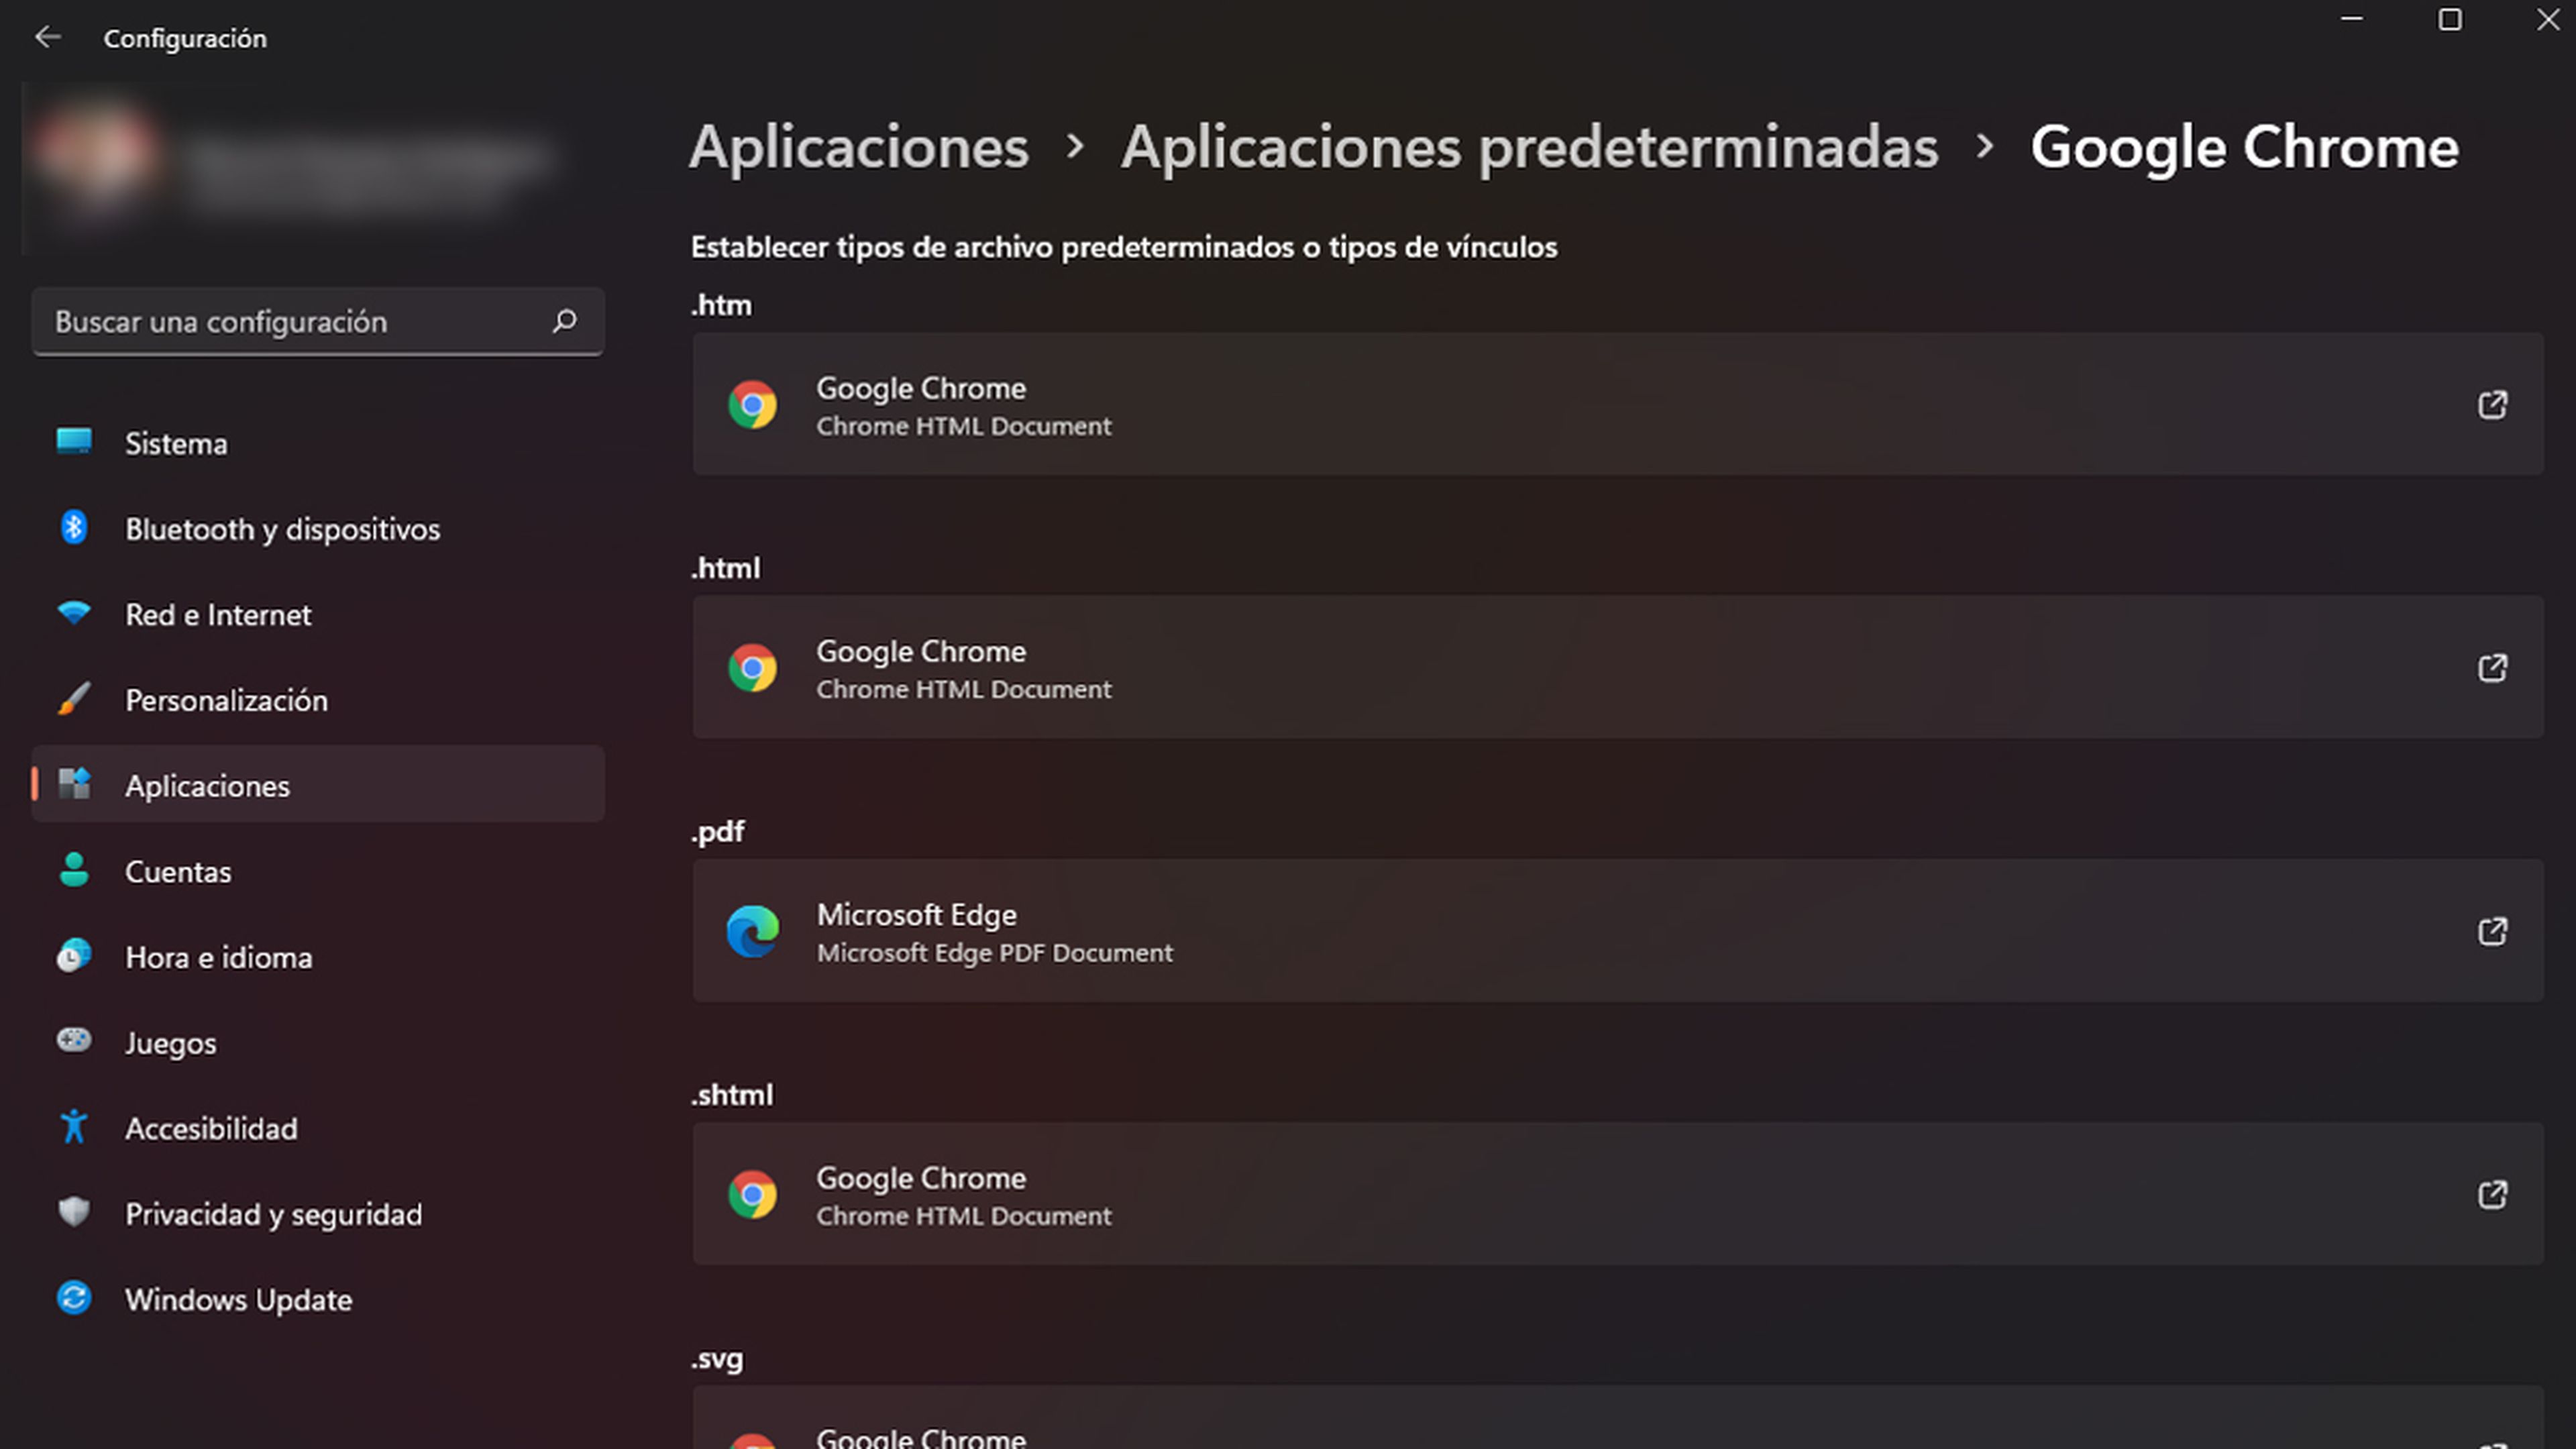2576x1449 pixels.
Task: Go back with the arrow icon
Action: point(47,38)
